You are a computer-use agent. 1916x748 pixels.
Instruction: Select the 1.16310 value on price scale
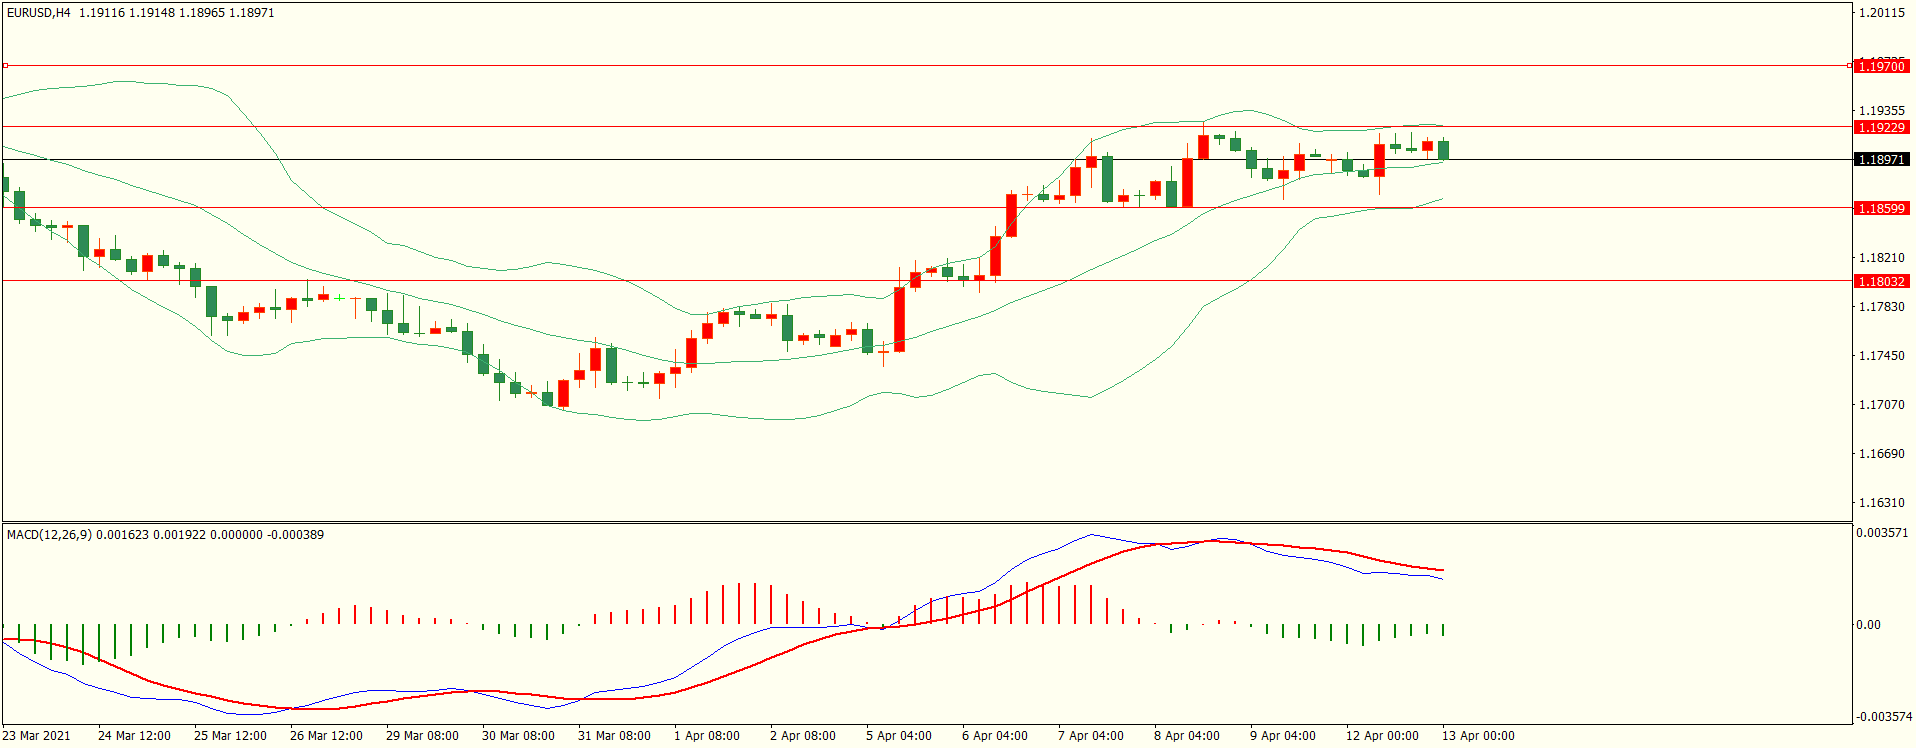pos(1881,503)
